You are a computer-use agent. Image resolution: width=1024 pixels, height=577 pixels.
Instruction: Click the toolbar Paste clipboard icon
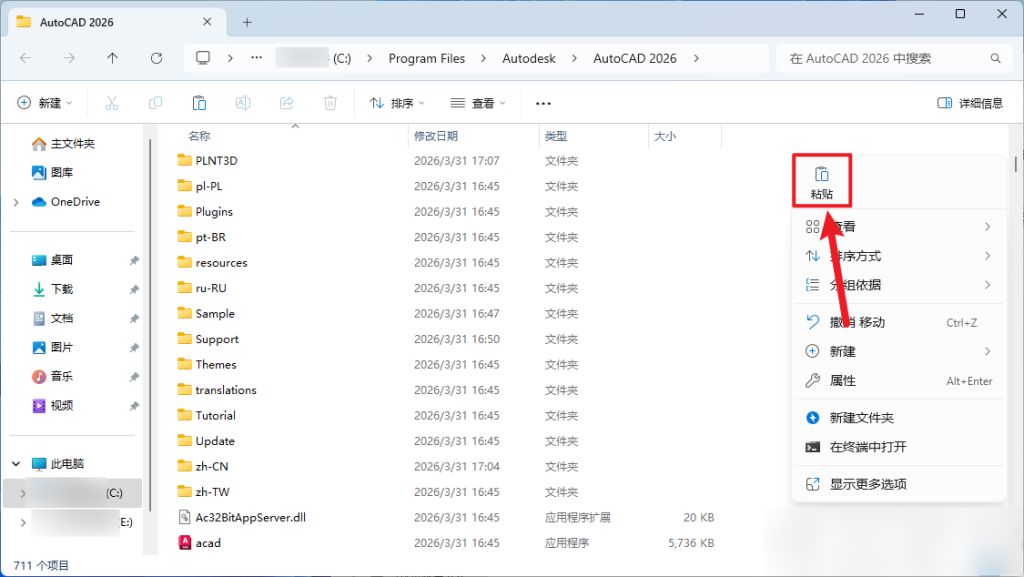(199, 103)
